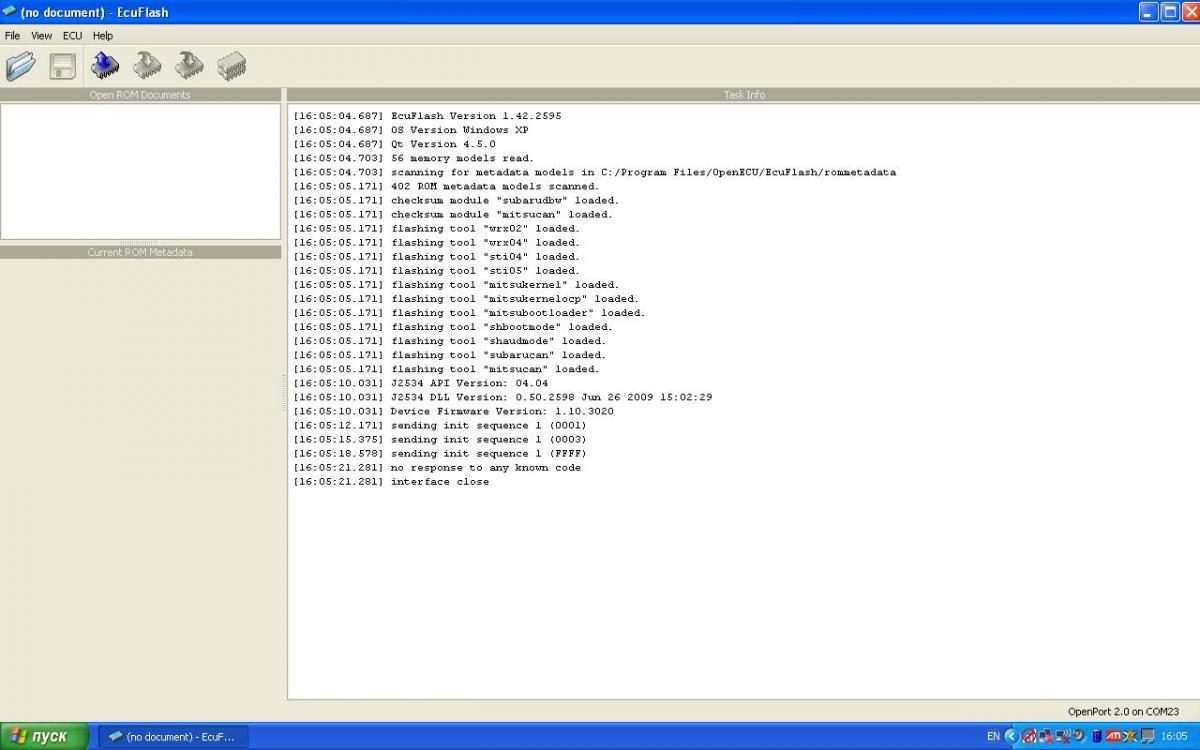Click the EN language indicator in the tray
Screen dimensions: 1200x750
[993, 736]
